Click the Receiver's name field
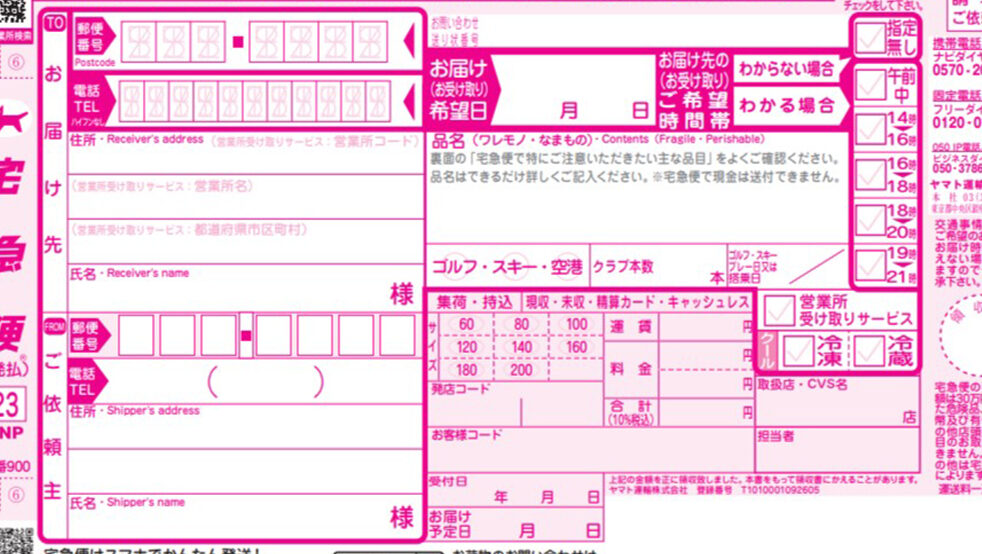982x554 pixels. tap(246, 289)
